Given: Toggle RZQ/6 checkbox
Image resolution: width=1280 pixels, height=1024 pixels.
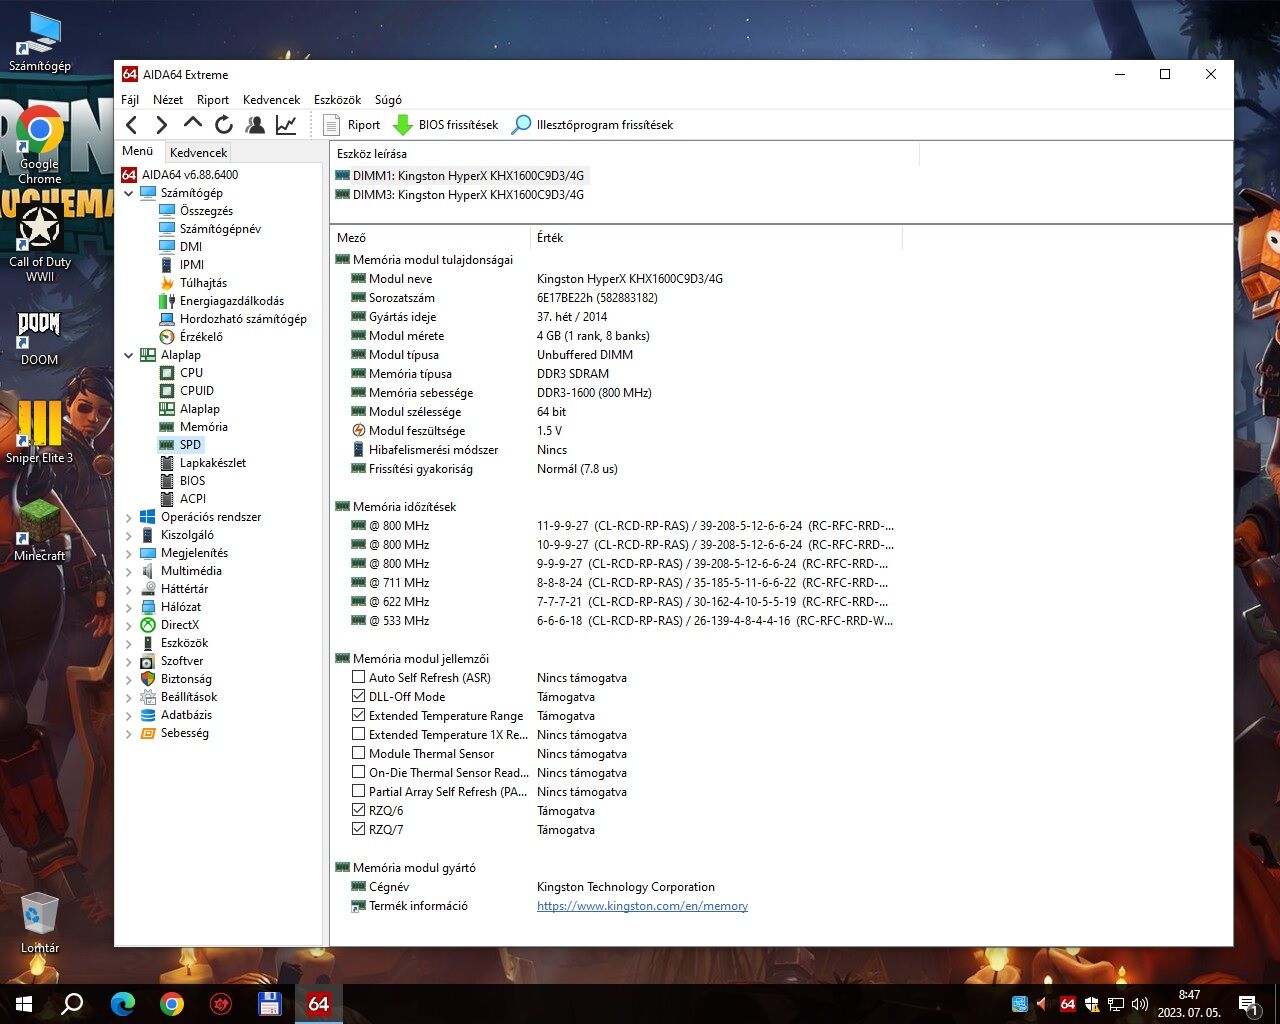Looking at the screenshot, I should coord(358,810).
